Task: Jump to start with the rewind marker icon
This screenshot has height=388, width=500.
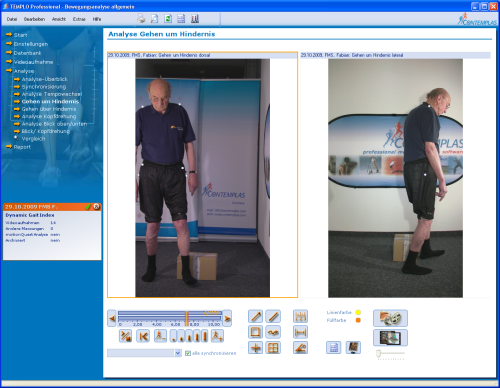Action: [143, 336]
